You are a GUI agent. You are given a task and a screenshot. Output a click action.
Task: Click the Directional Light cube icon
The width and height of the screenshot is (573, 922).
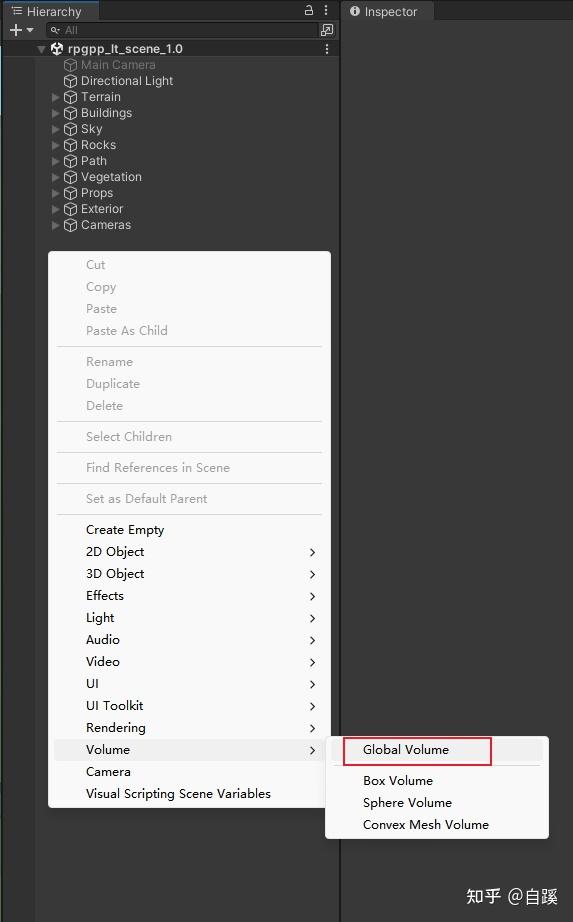point(71,81)
